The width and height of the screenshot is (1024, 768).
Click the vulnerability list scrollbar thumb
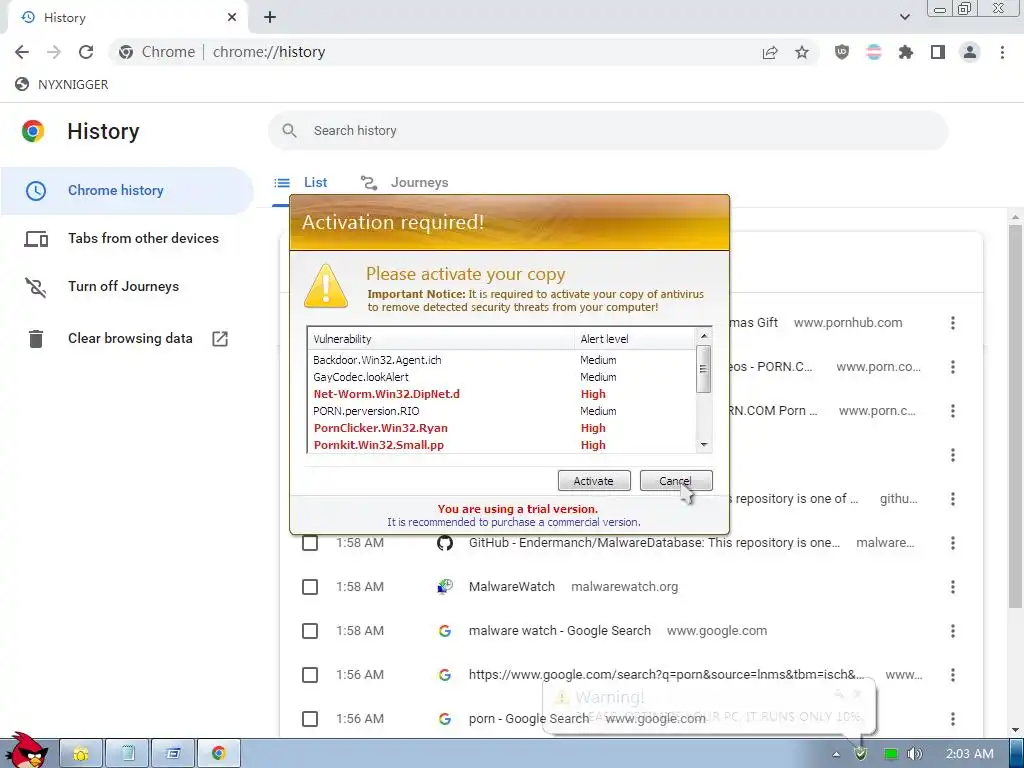pyautogui.click(x=703, y=369)
